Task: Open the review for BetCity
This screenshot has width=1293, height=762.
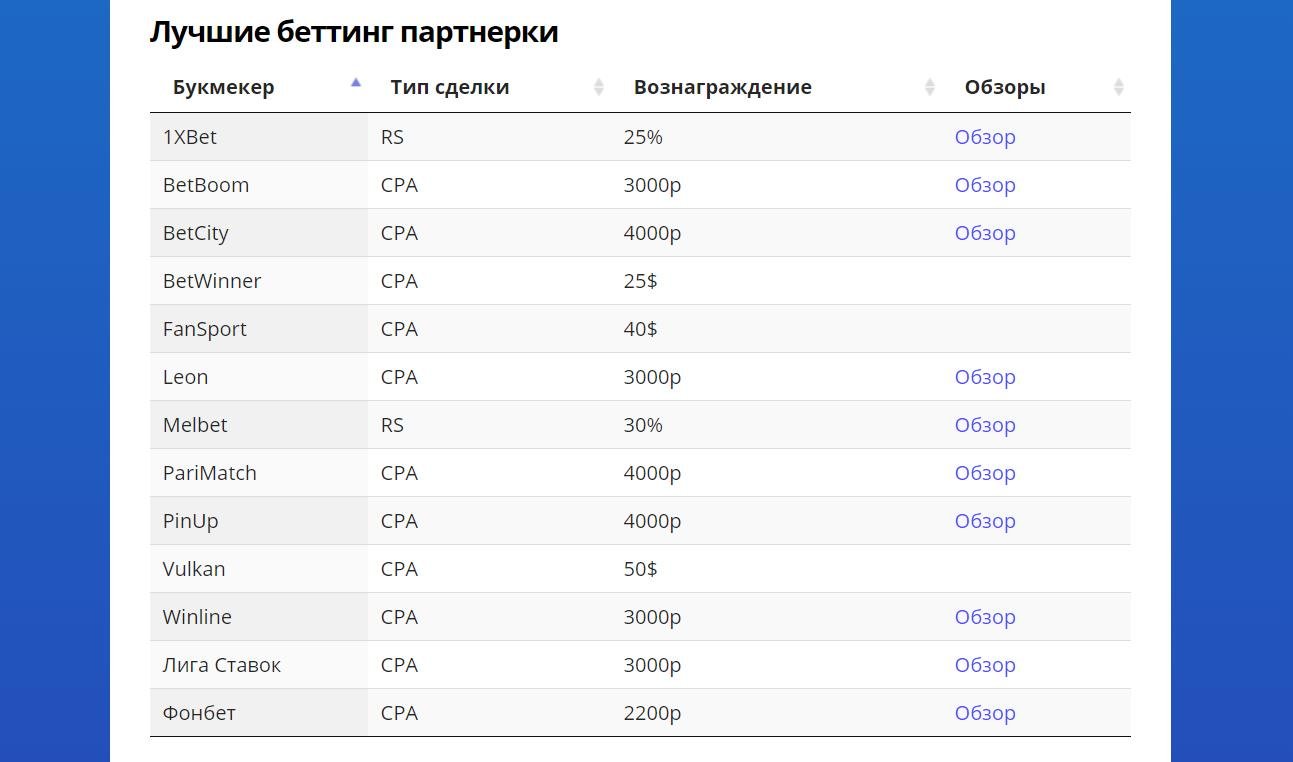Action: tap(985, 232)
